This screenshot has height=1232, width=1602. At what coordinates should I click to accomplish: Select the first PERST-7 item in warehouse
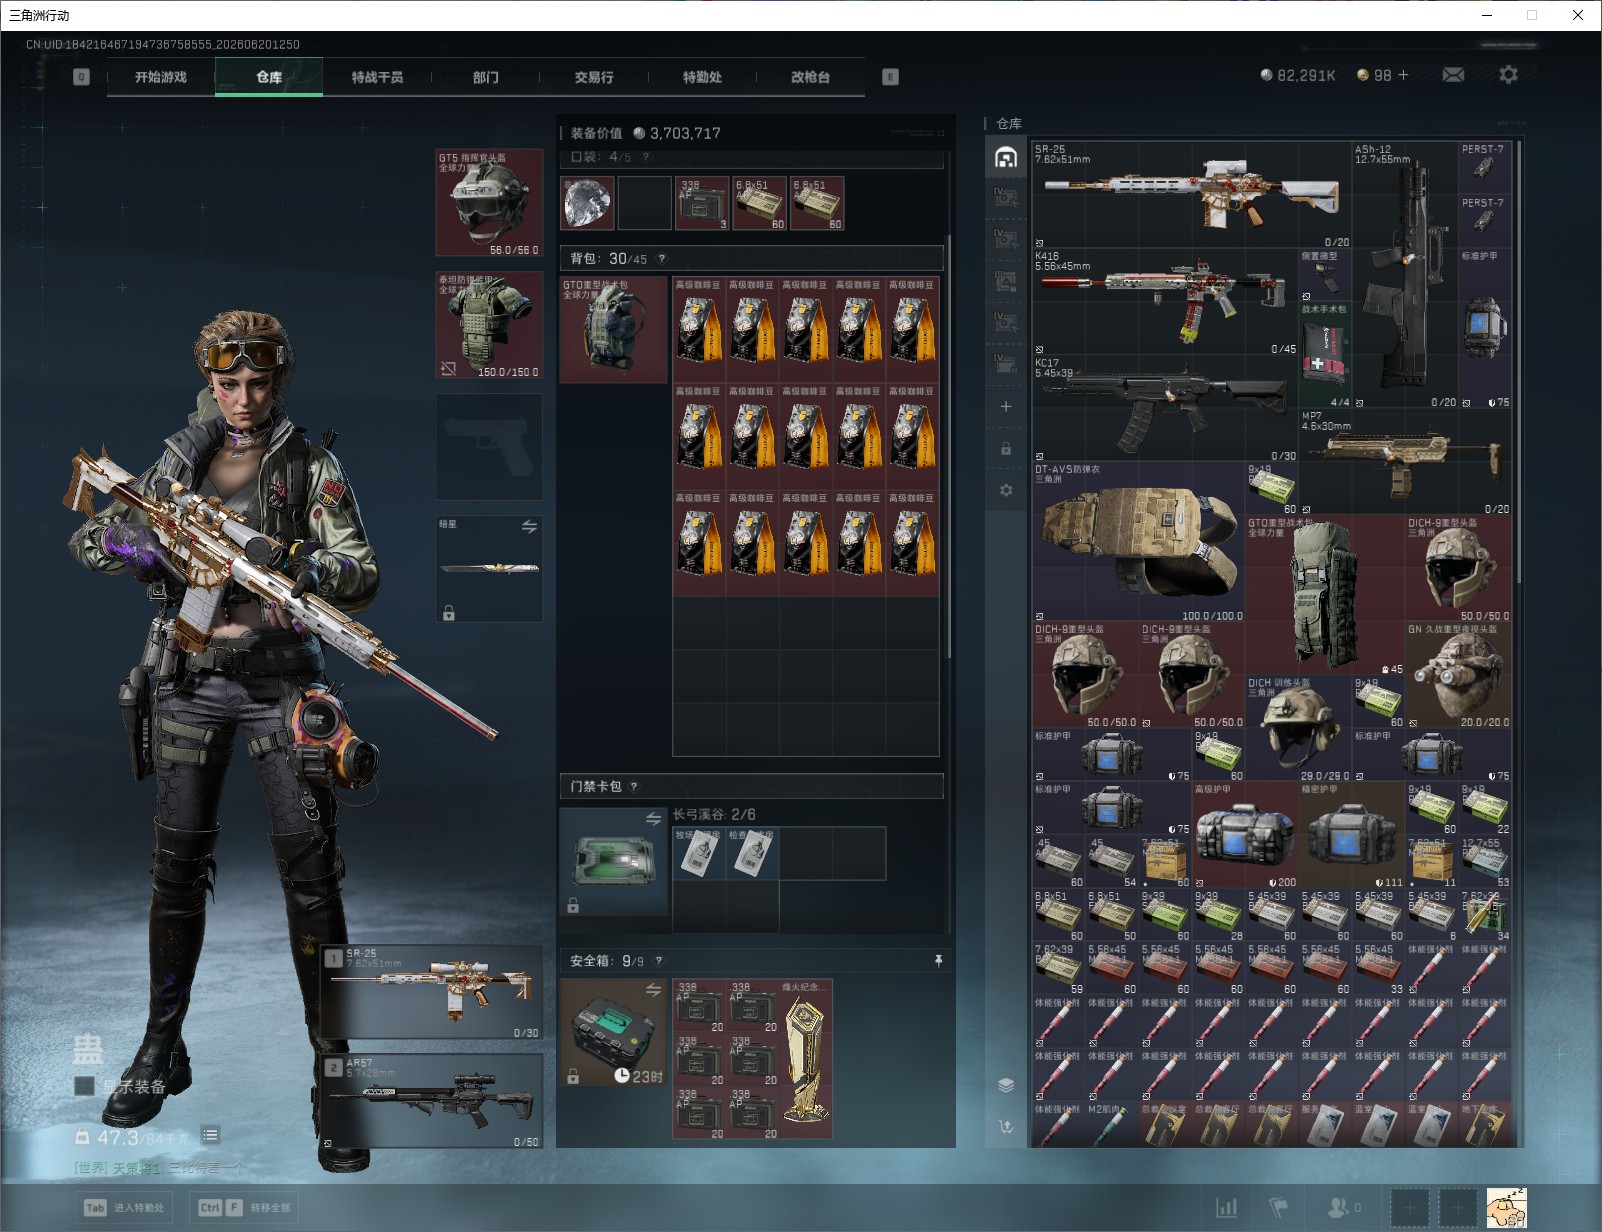point(1484,168)
